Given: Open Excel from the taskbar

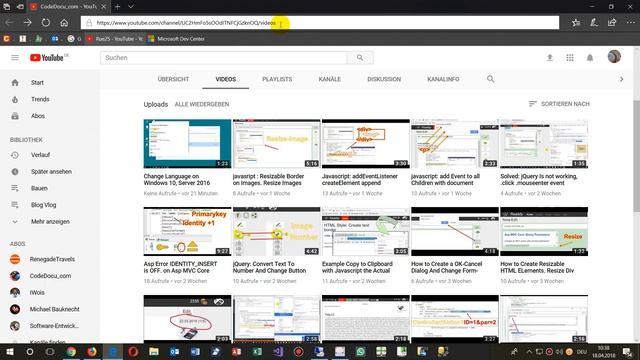Looking at the screenshot, I should coord(257,351).
